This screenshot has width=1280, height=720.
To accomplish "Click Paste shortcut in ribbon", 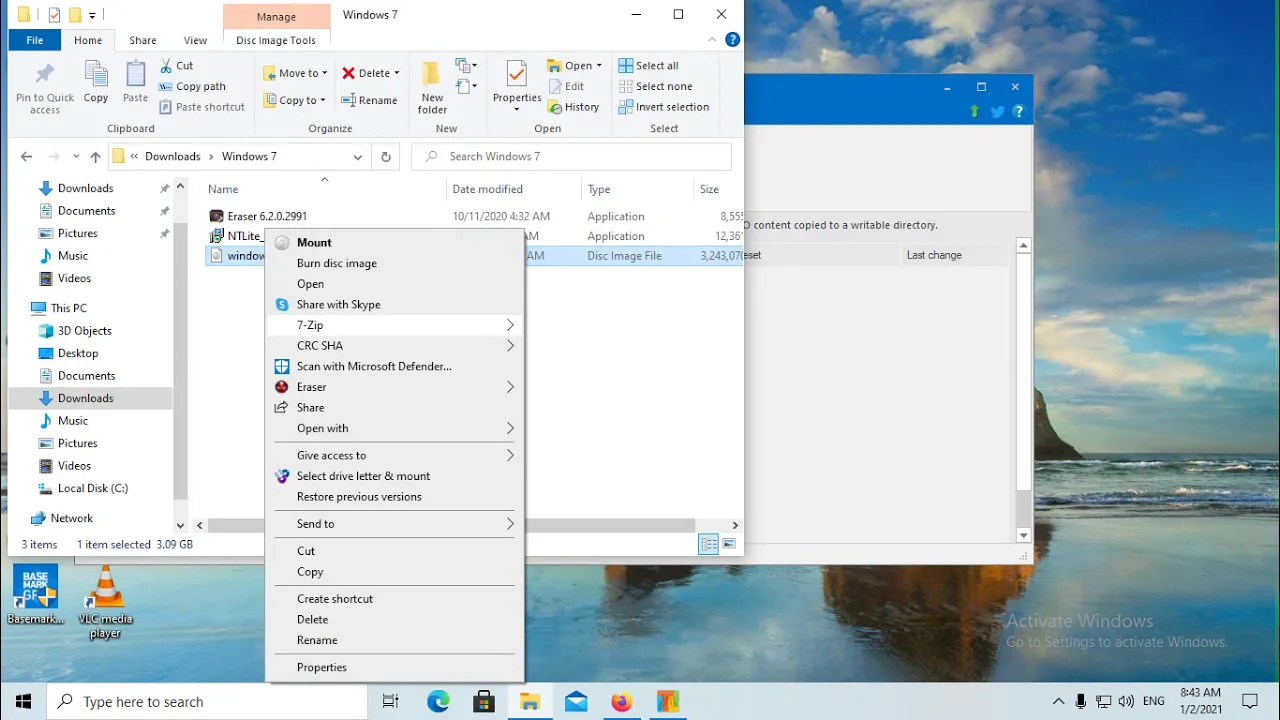I will coord(202,107).
